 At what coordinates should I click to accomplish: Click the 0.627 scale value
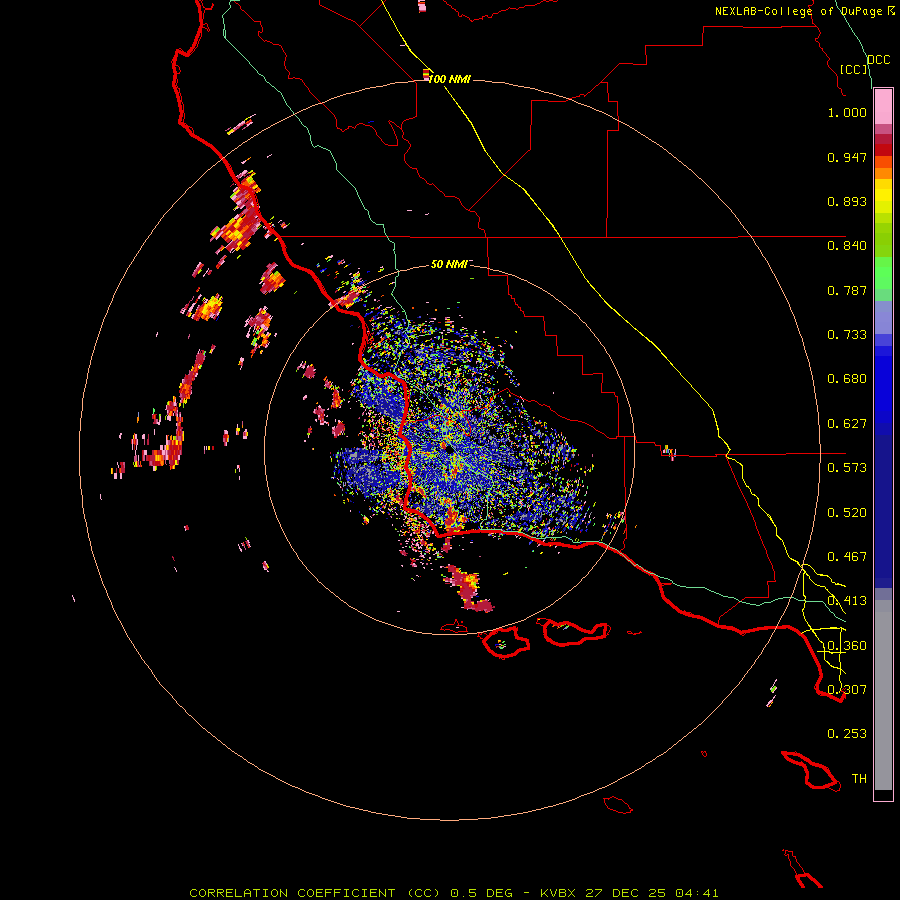click(x=847, y=424)
